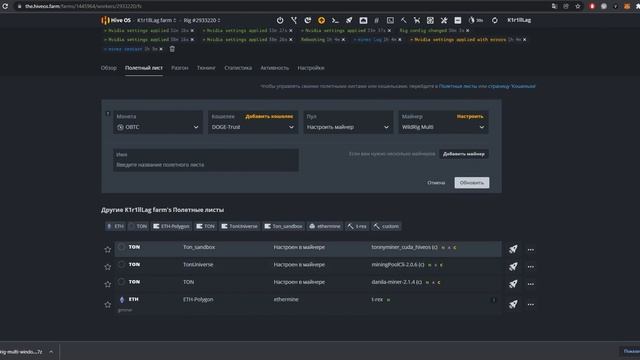Screen dimensions: 640x360
Task: Click the flame icon labeled 30s
Action: coord(476,20)
